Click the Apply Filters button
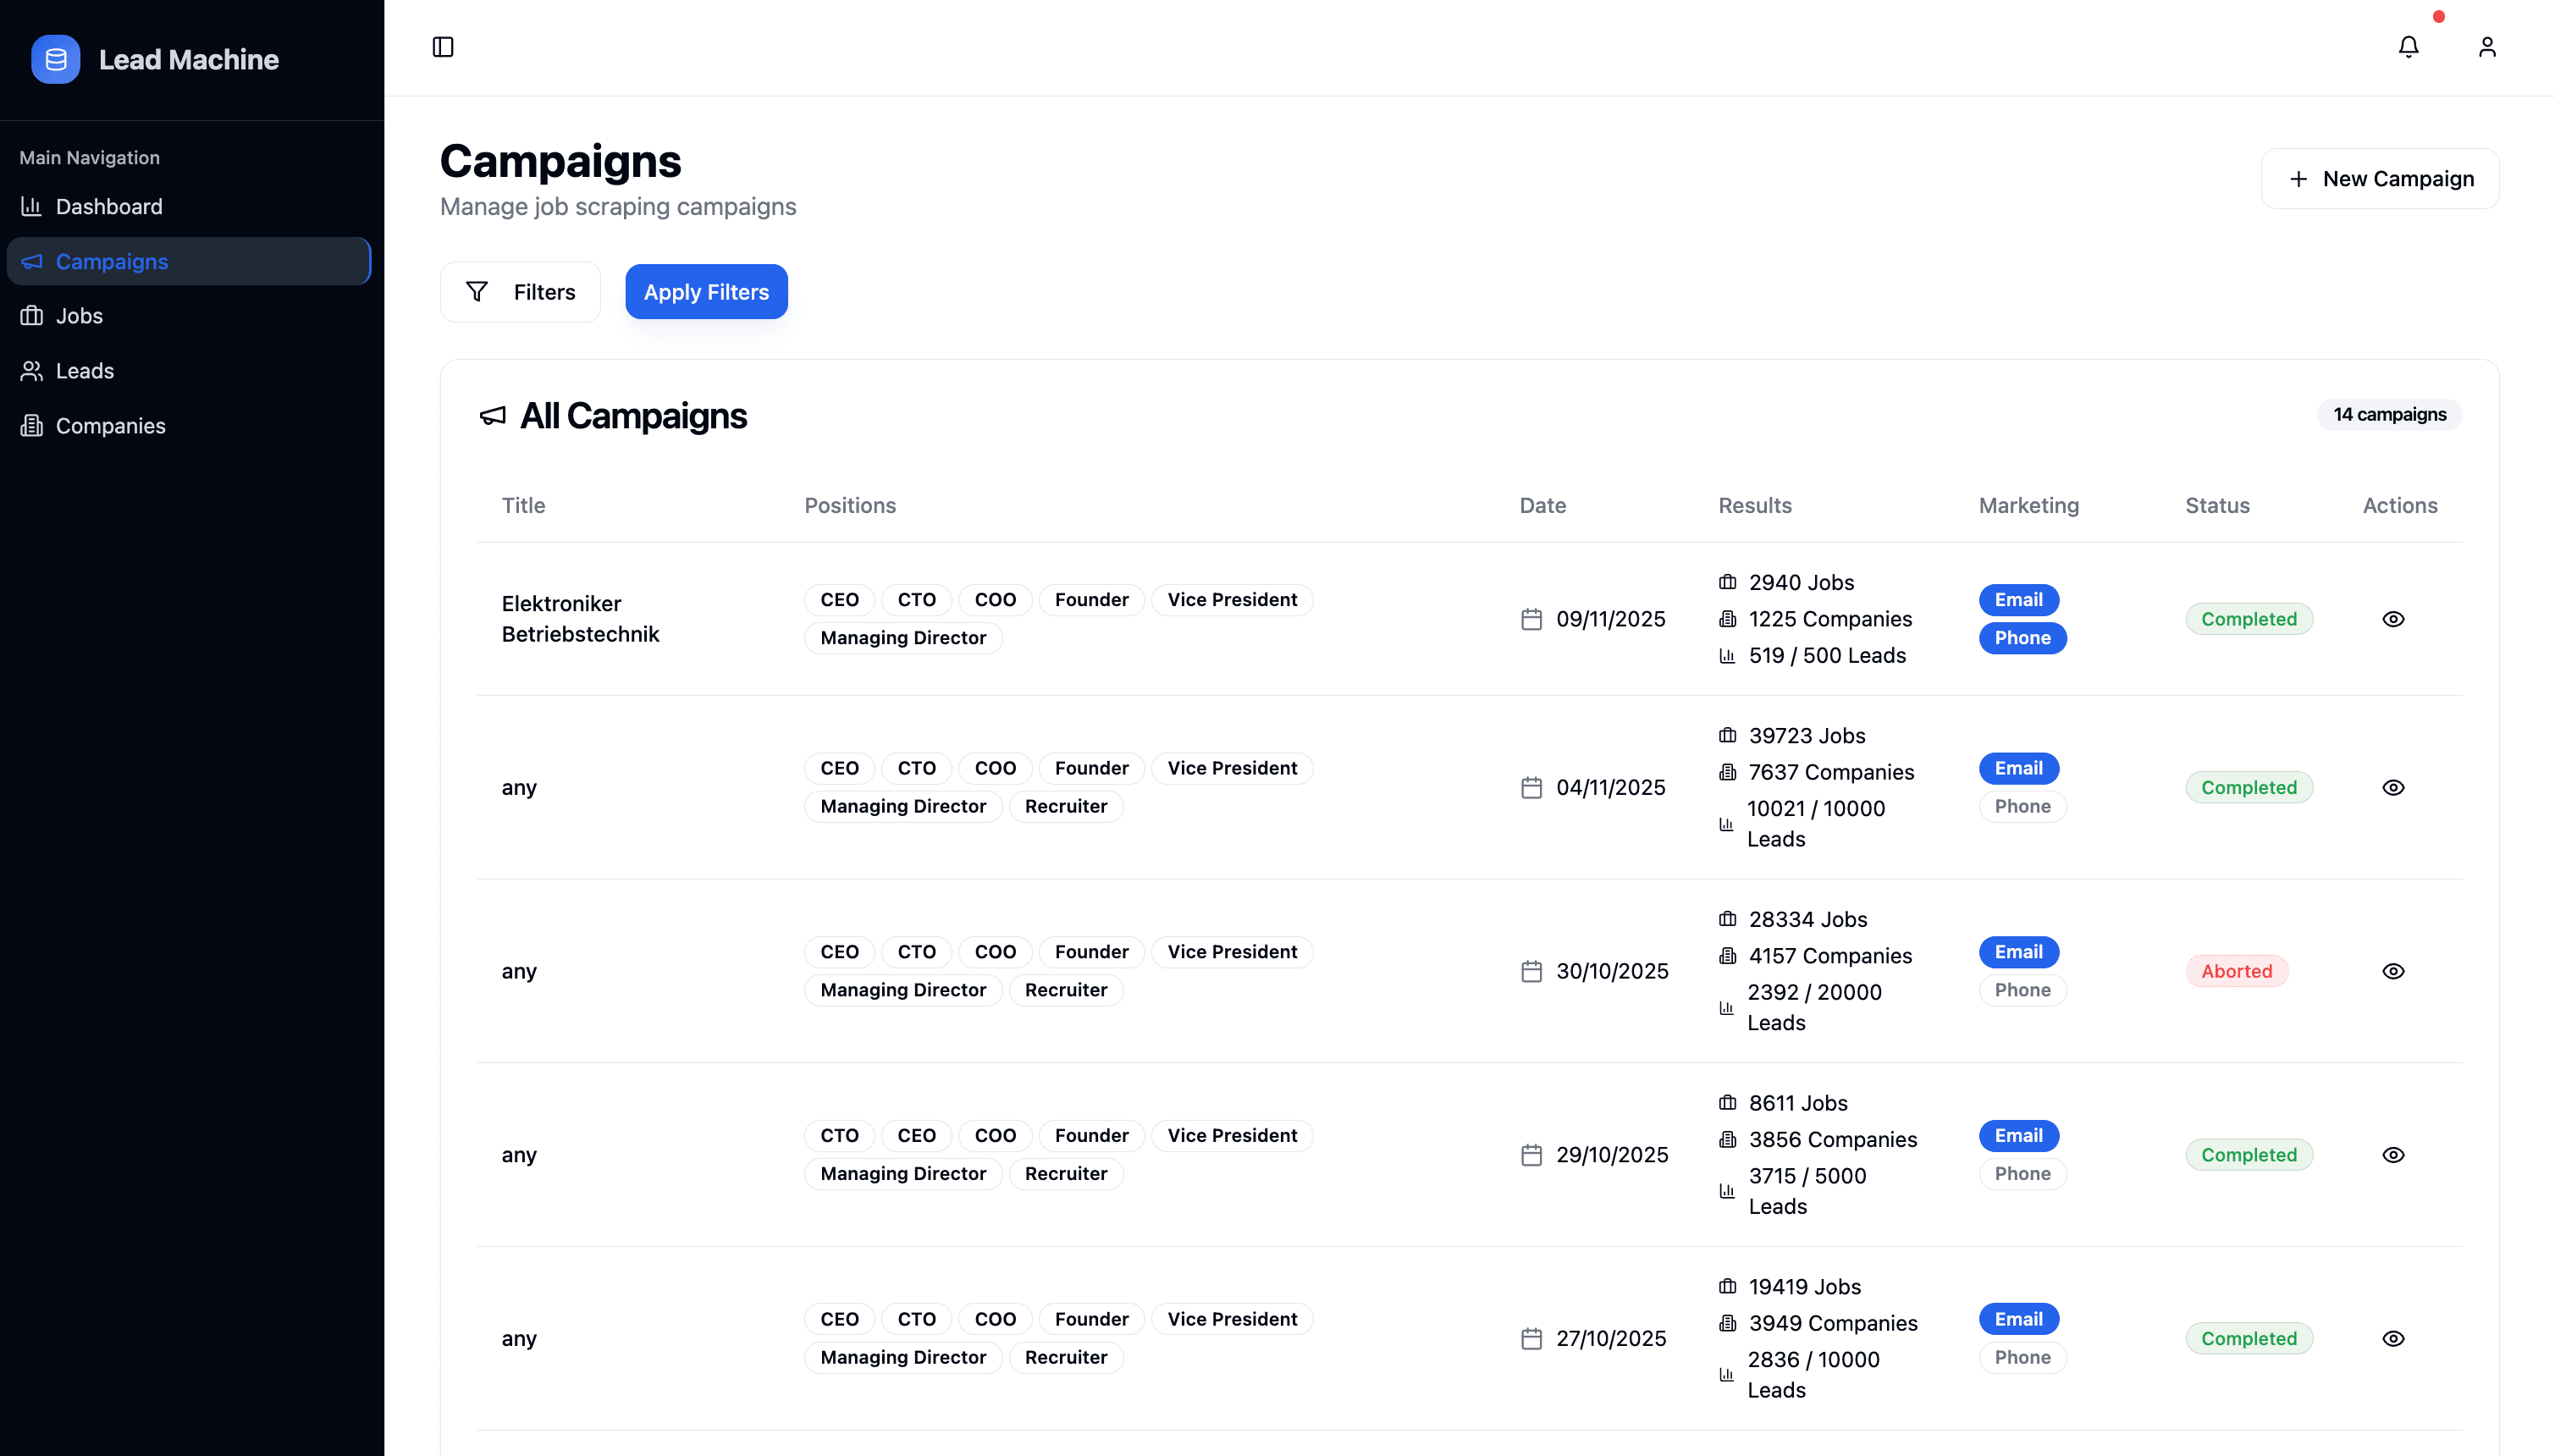 [706, 291]
